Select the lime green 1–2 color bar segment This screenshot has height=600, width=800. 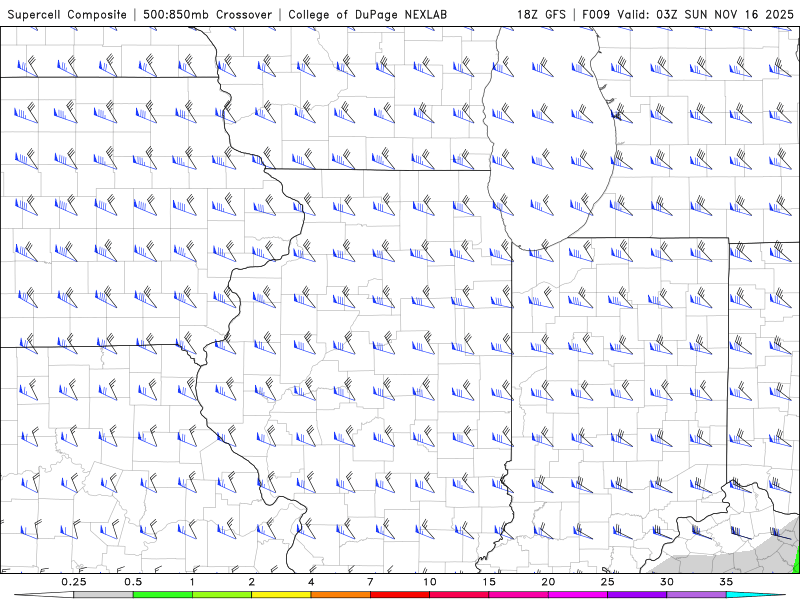tap(222, 595)
